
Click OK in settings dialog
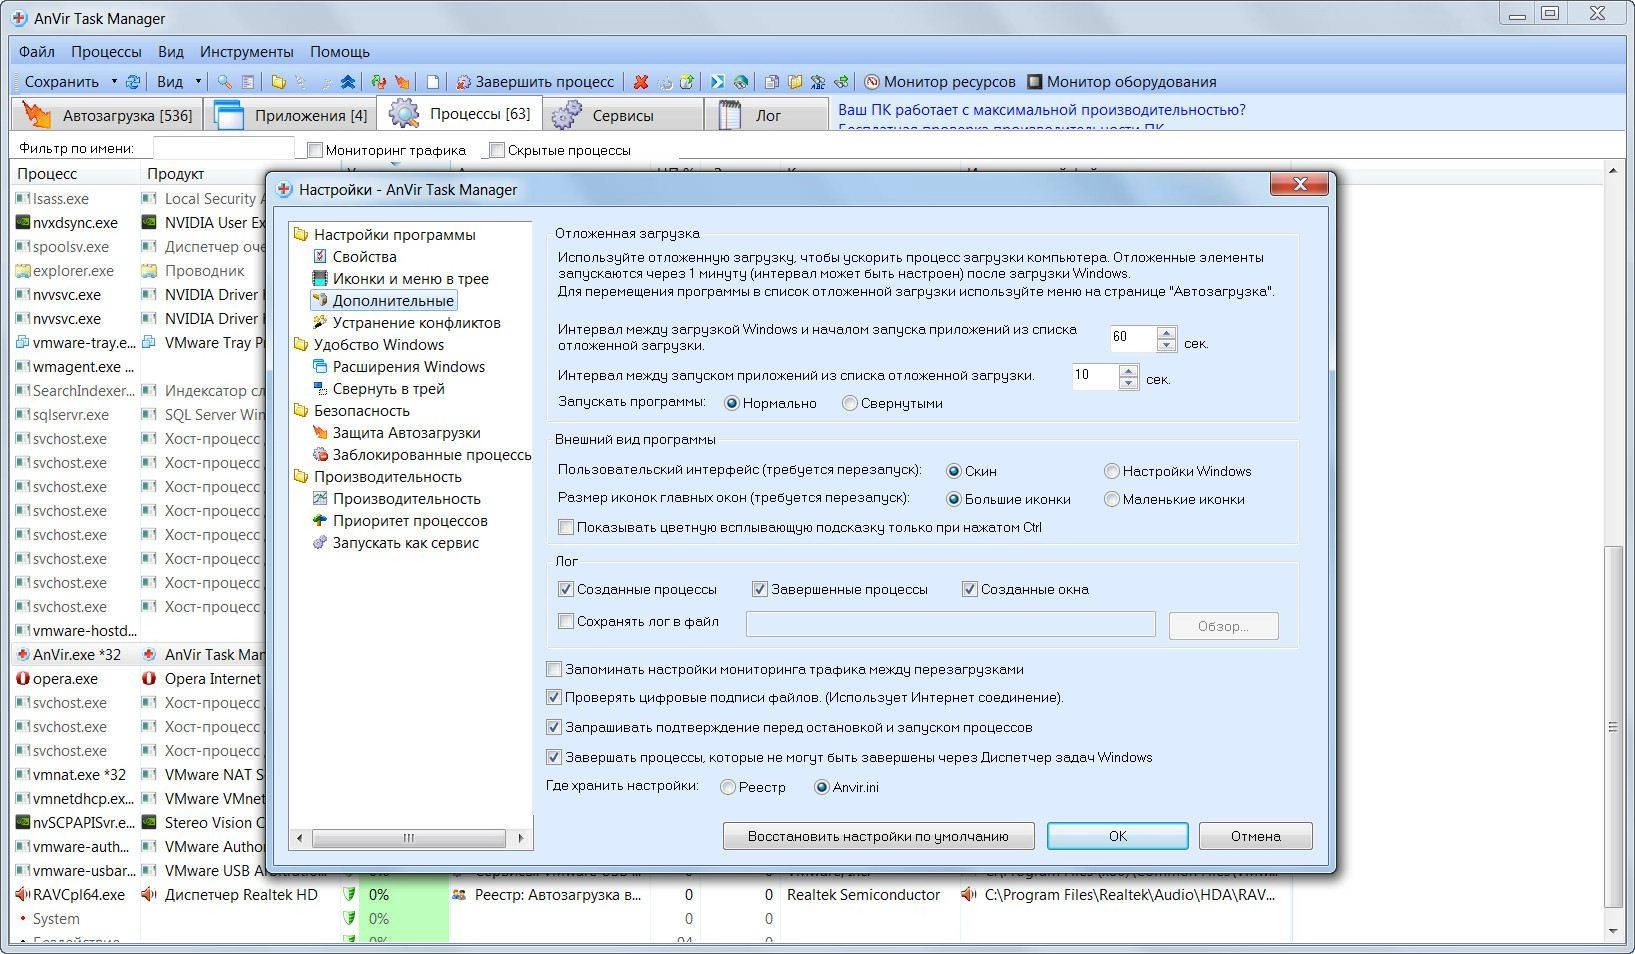pyautogui.click(x=1118, y=836)
